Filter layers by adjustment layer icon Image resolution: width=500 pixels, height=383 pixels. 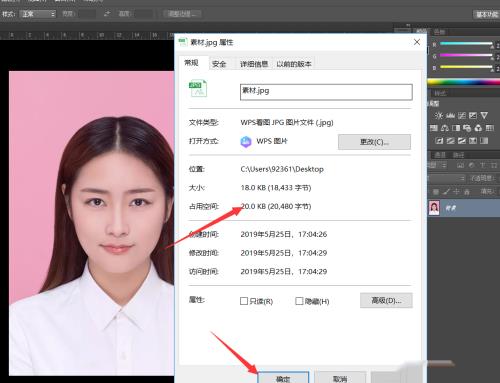click(471, 165)
